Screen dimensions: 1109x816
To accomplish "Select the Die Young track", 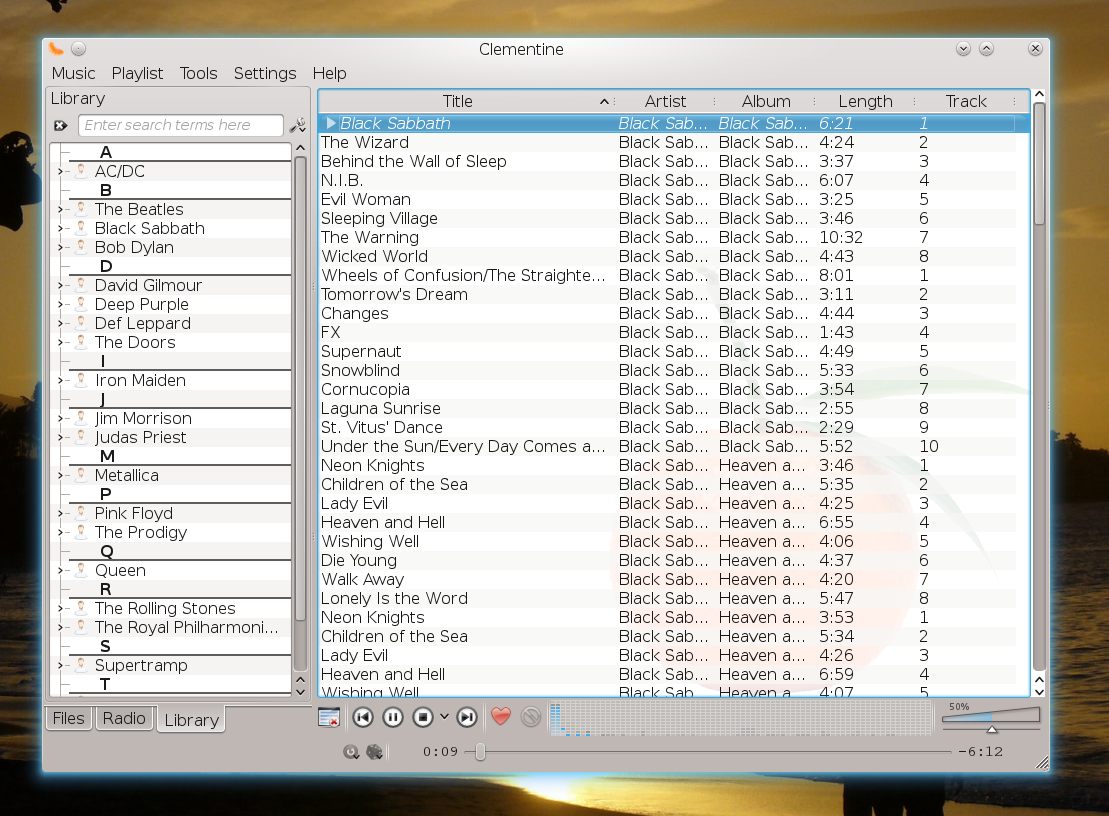I will [x=668, y=561].
